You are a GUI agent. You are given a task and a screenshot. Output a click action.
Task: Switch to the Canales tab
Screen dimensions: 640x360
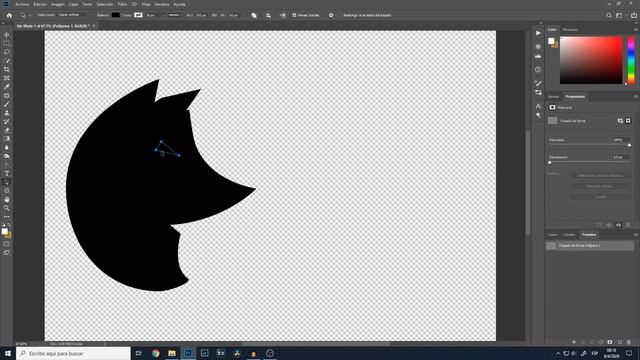569,235
